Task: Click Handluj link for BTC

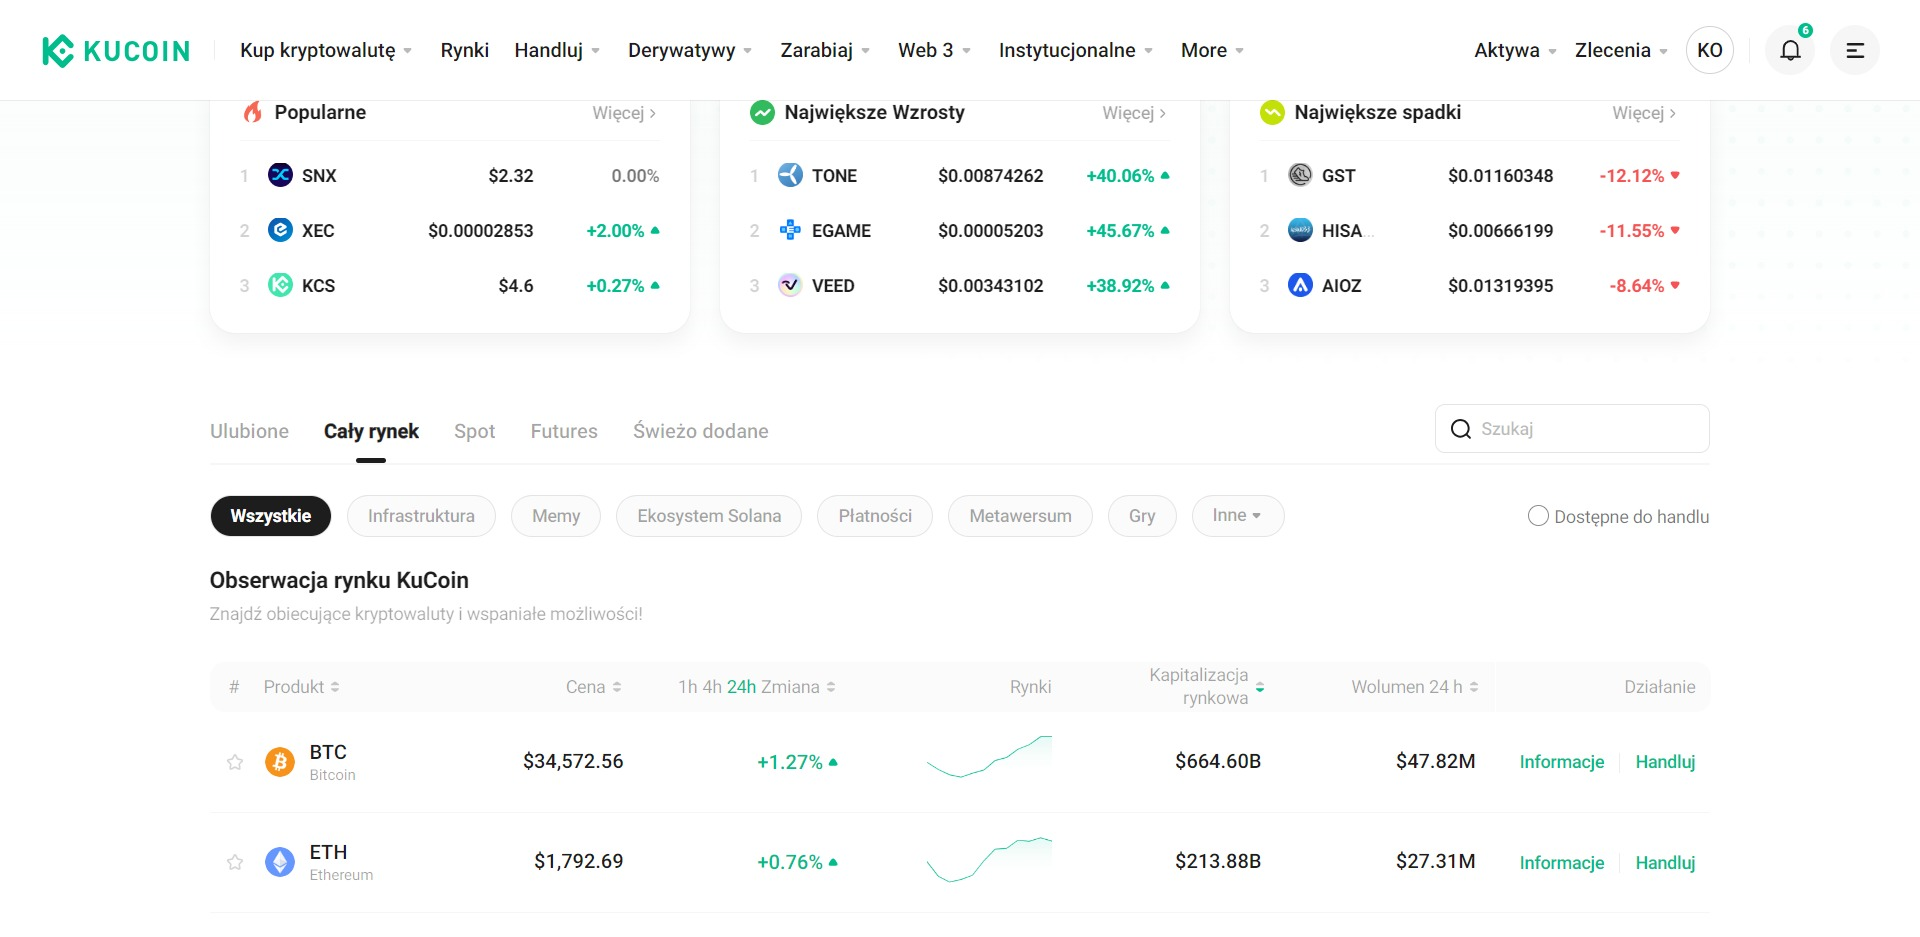Action: 1665,762
